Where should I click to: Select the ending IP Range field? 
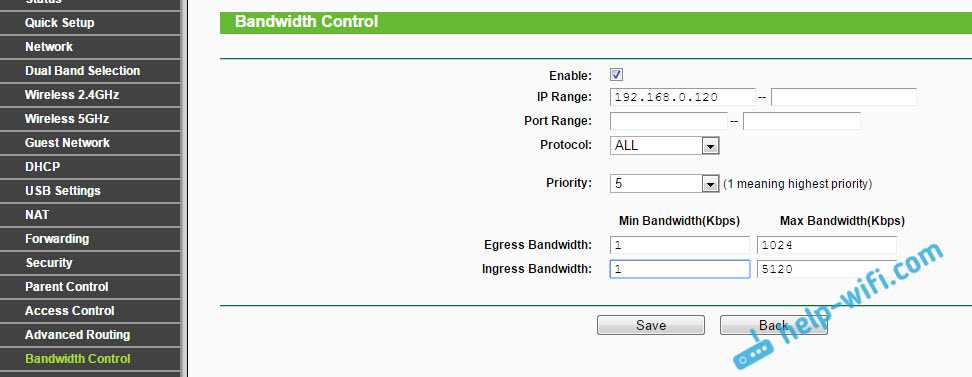[844, 97]
